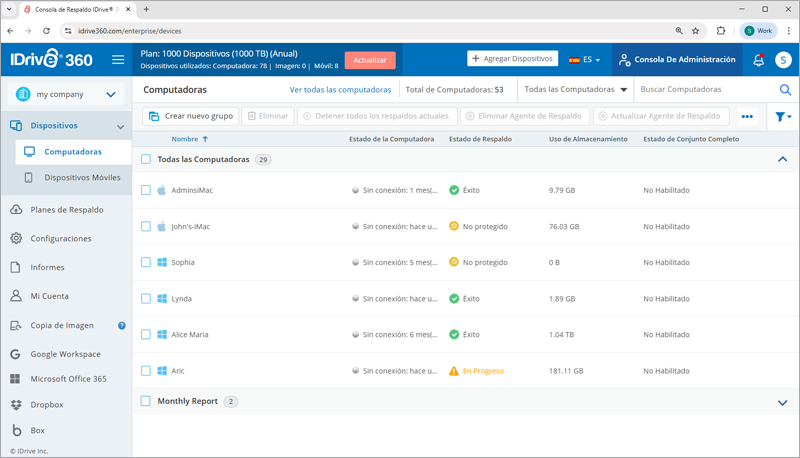Go to Planes de Respaldo section
Screen dimensions: 800x458
pos(66,210)
